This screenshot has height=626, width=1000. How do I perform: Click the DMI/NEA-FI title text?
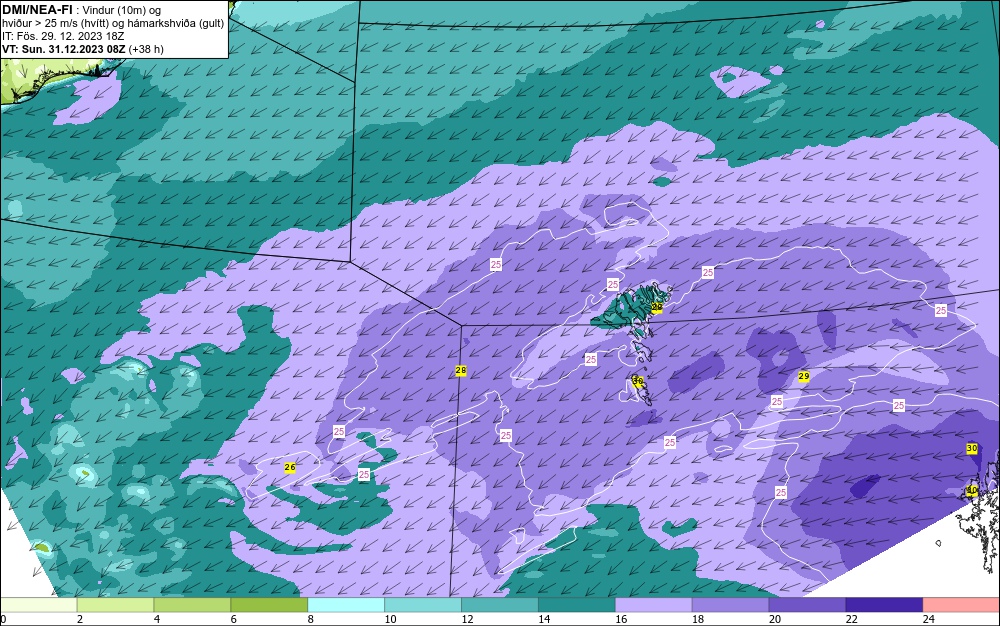(x=37, y=10)
